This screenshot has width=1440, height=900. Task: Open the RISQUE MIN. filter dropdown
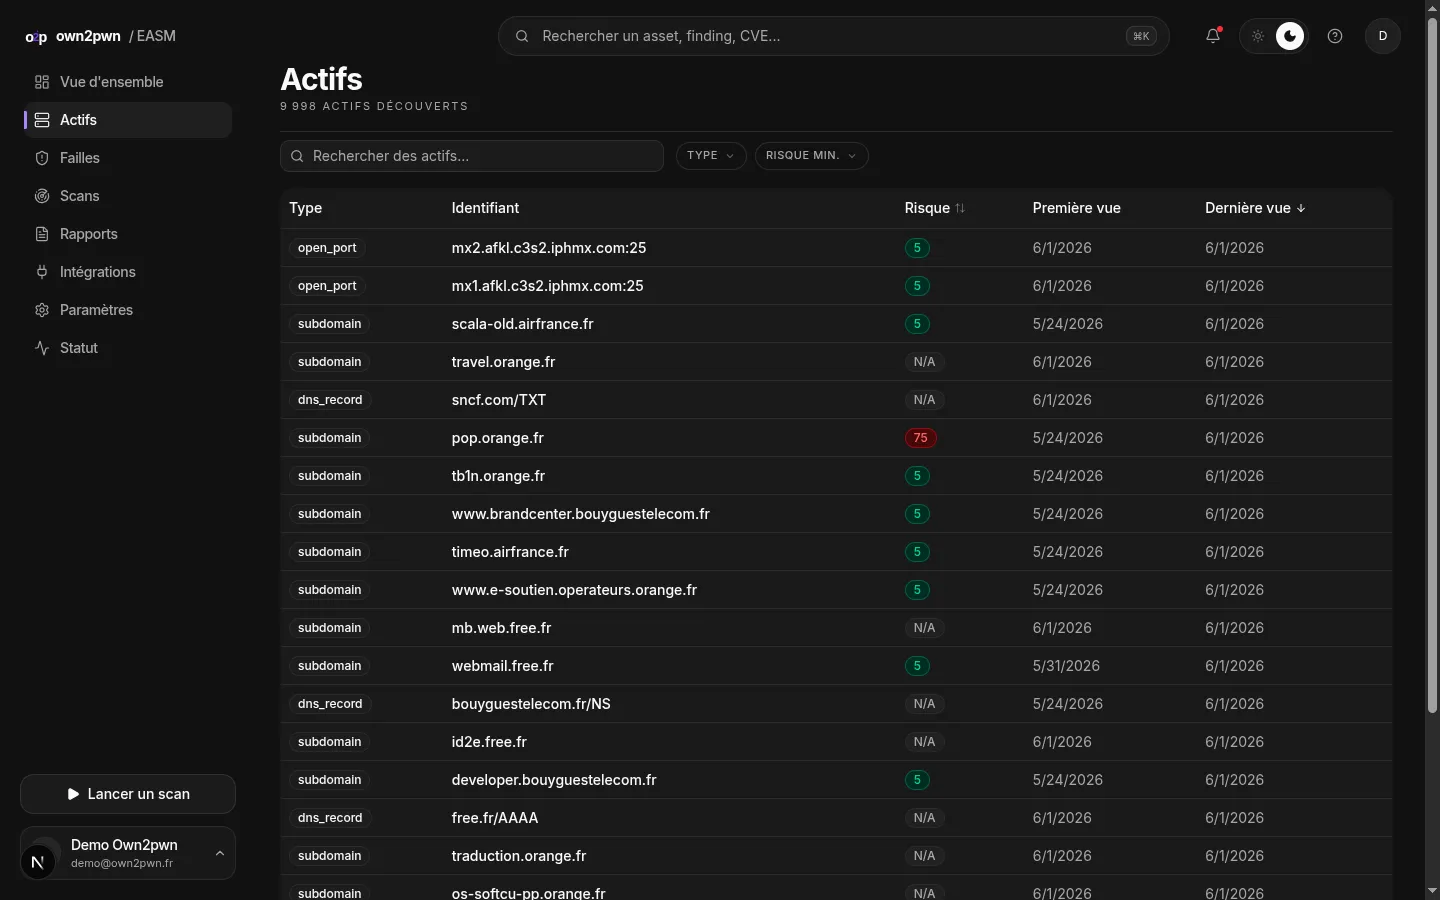point(812,156)
